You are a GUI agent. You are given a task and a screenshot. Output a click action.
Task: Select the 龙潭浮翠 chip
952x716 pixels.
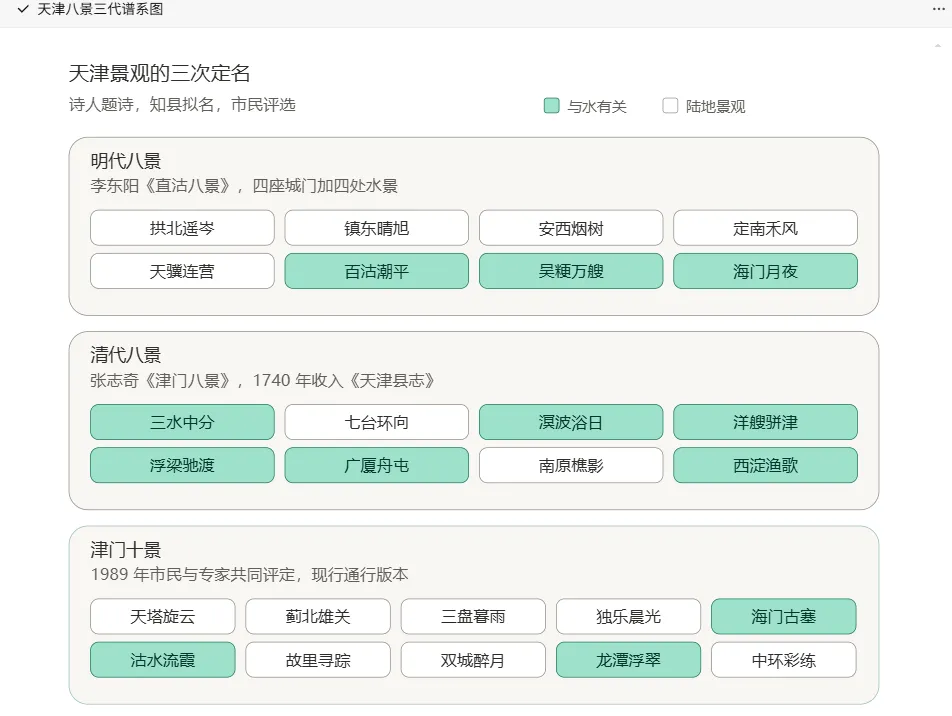tap(628, 660)
